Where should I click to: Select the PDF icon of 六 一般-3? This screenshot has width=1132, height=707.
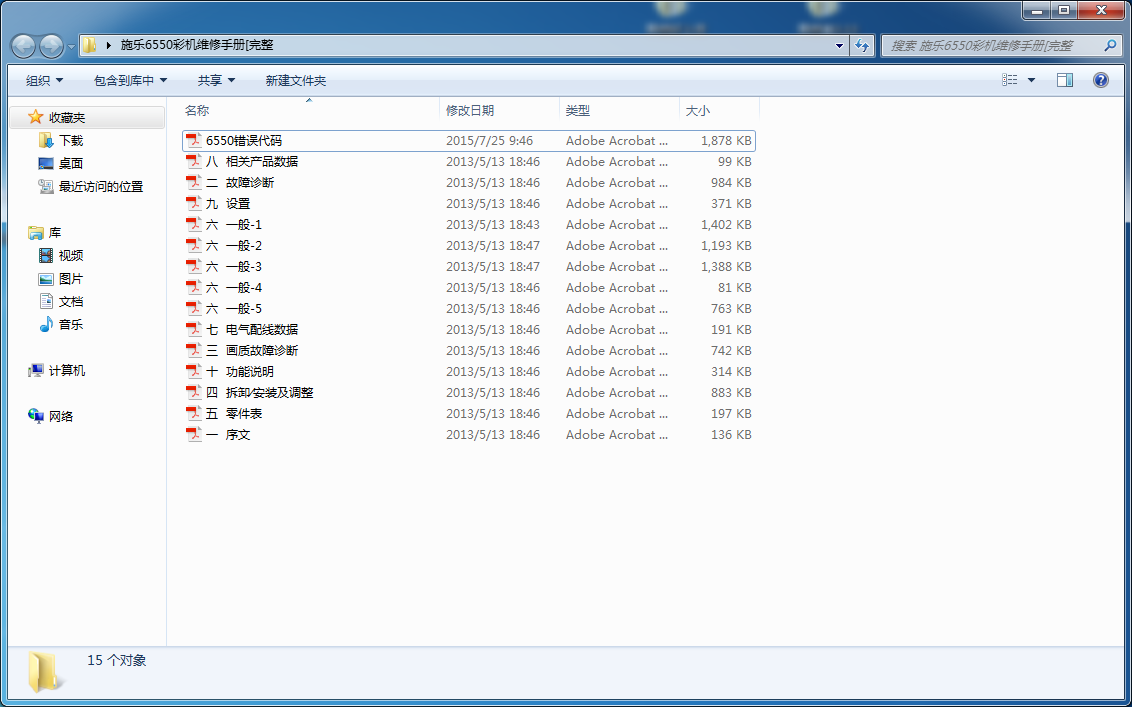pyautogui.click(x=193, y=266)
